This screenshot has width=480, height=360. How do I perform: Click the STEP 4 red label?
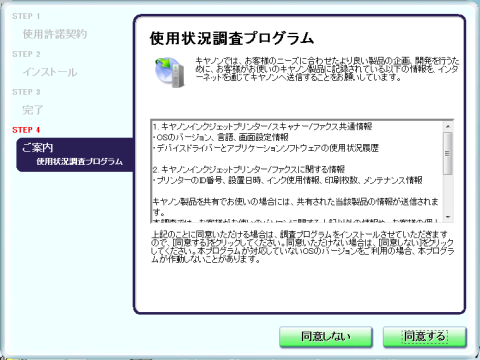(x=26, y=130)
